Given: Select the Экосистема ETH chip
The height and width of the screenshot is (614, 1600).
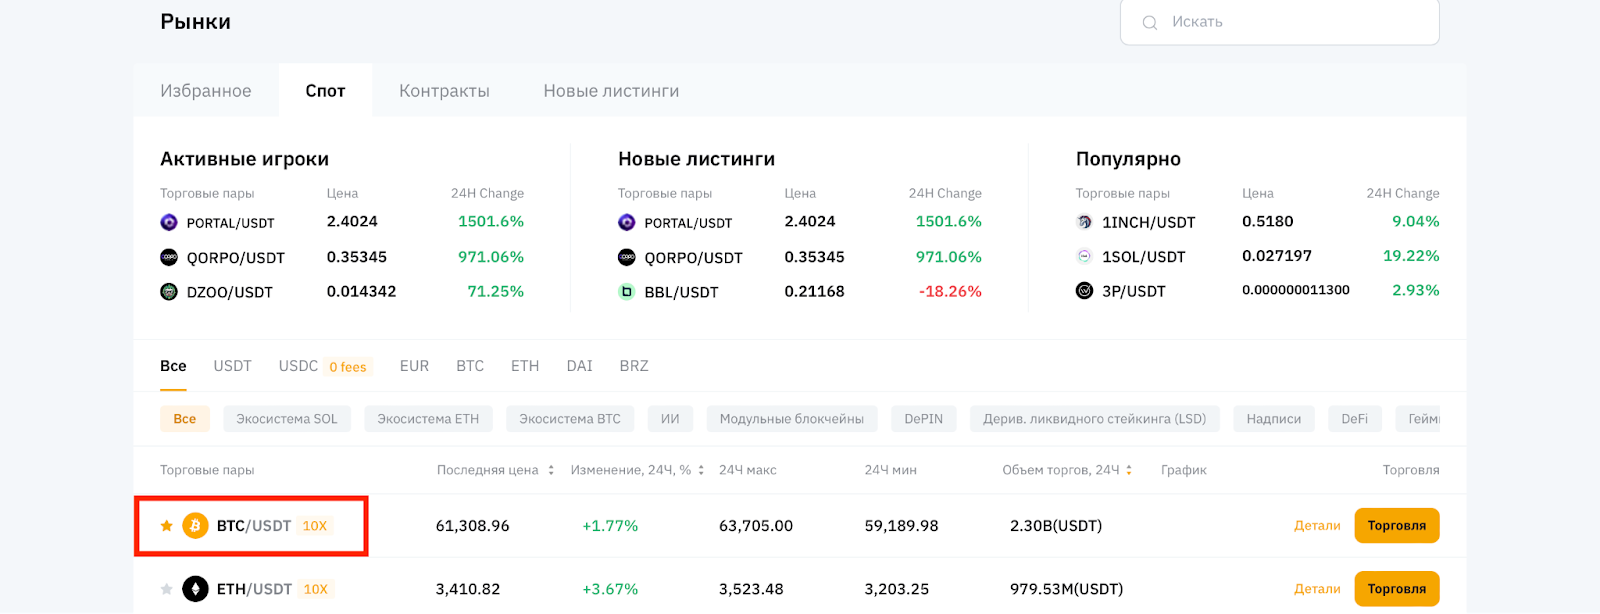Looking at the screenshot, I should point(428,419).
